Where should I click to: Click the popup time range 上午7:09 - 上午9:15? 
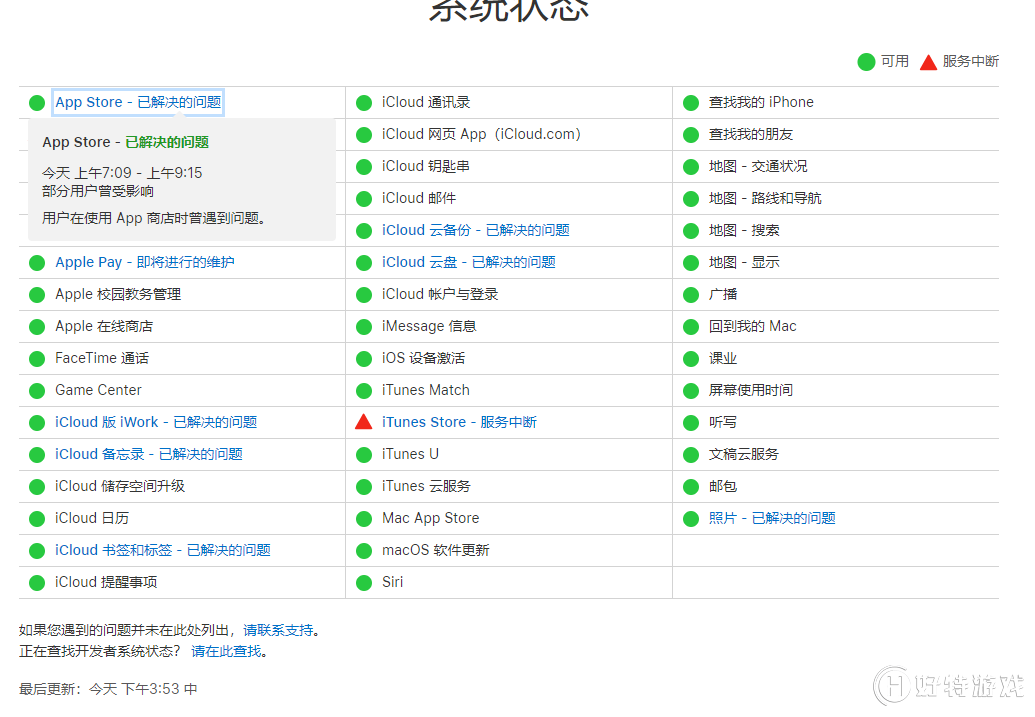pos(137,173)
